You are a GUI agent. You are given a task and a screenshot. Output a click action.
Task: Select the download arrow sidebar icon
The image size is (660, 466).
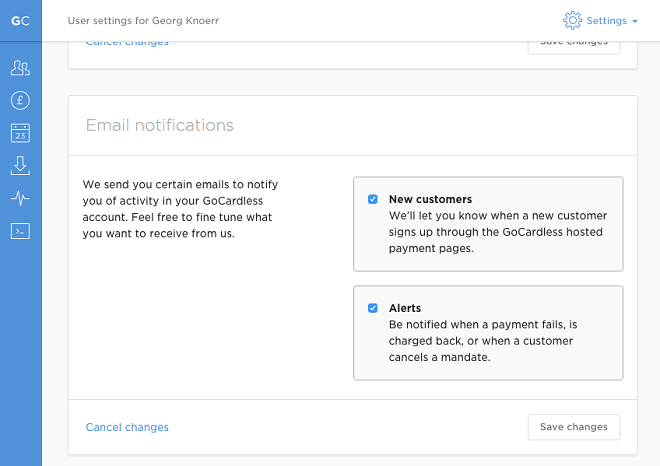point(20,165)
